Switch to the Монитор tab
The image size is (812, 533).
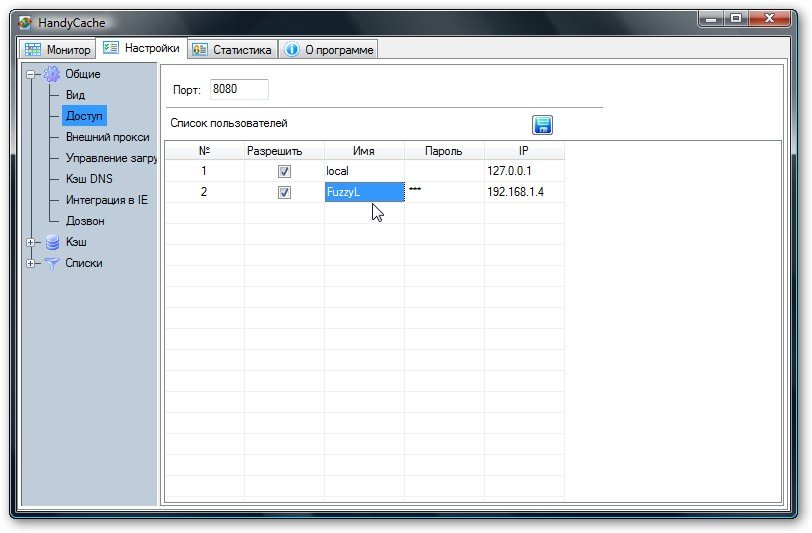tap(57, 50)
